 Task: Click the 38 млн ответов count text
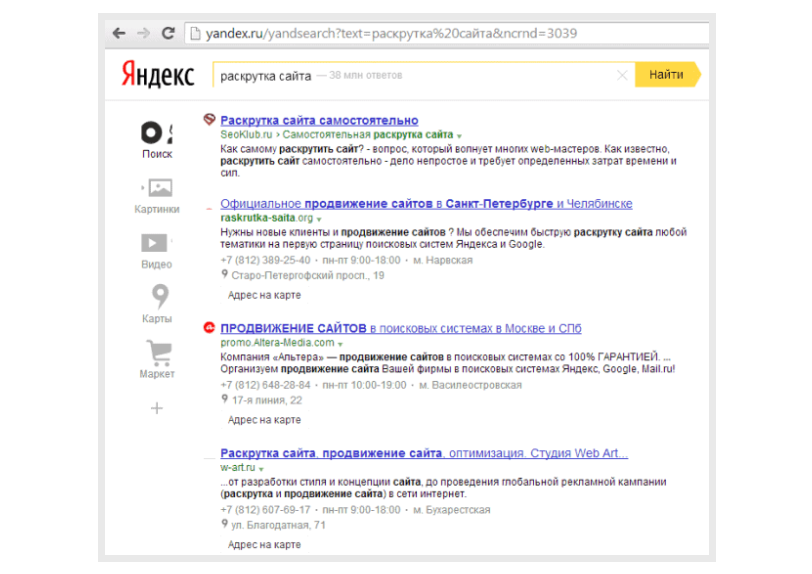[366, 76]
